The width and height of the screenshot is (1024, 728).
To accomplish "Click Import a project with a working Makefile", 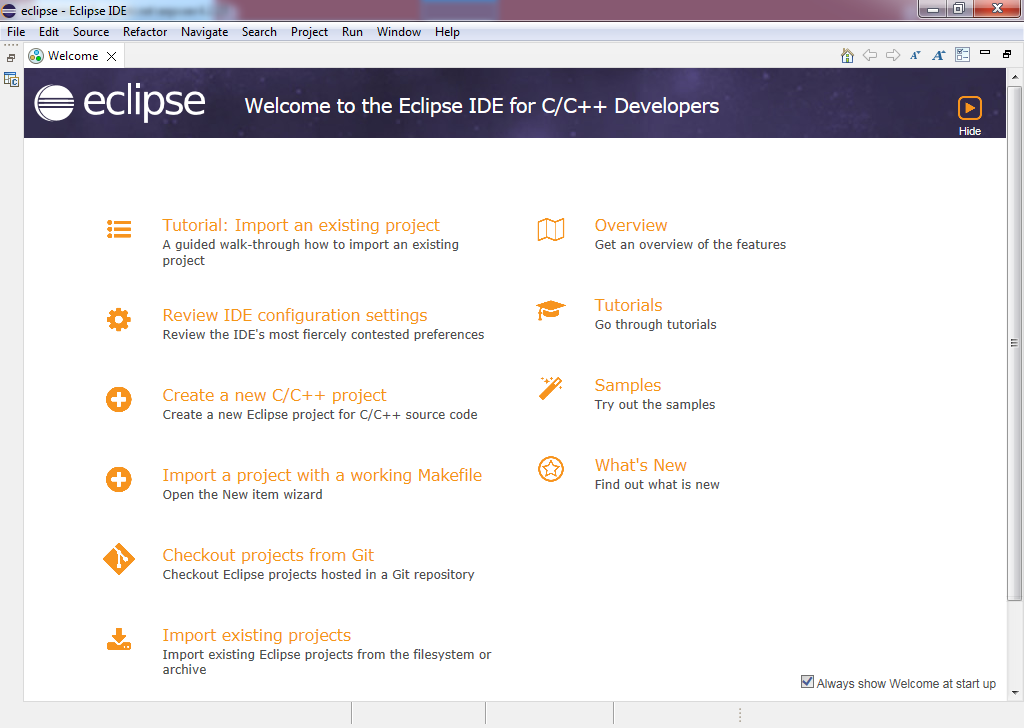I will [x=322, y=475].
